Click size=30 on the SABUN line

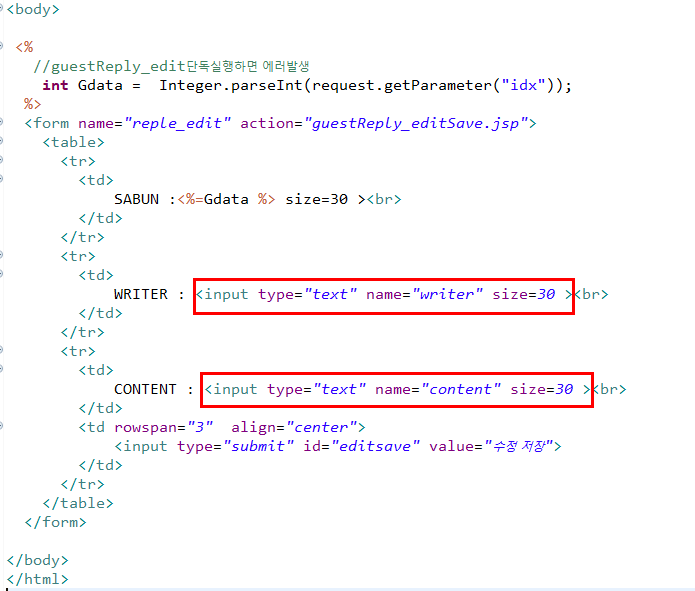pos(316,200)
